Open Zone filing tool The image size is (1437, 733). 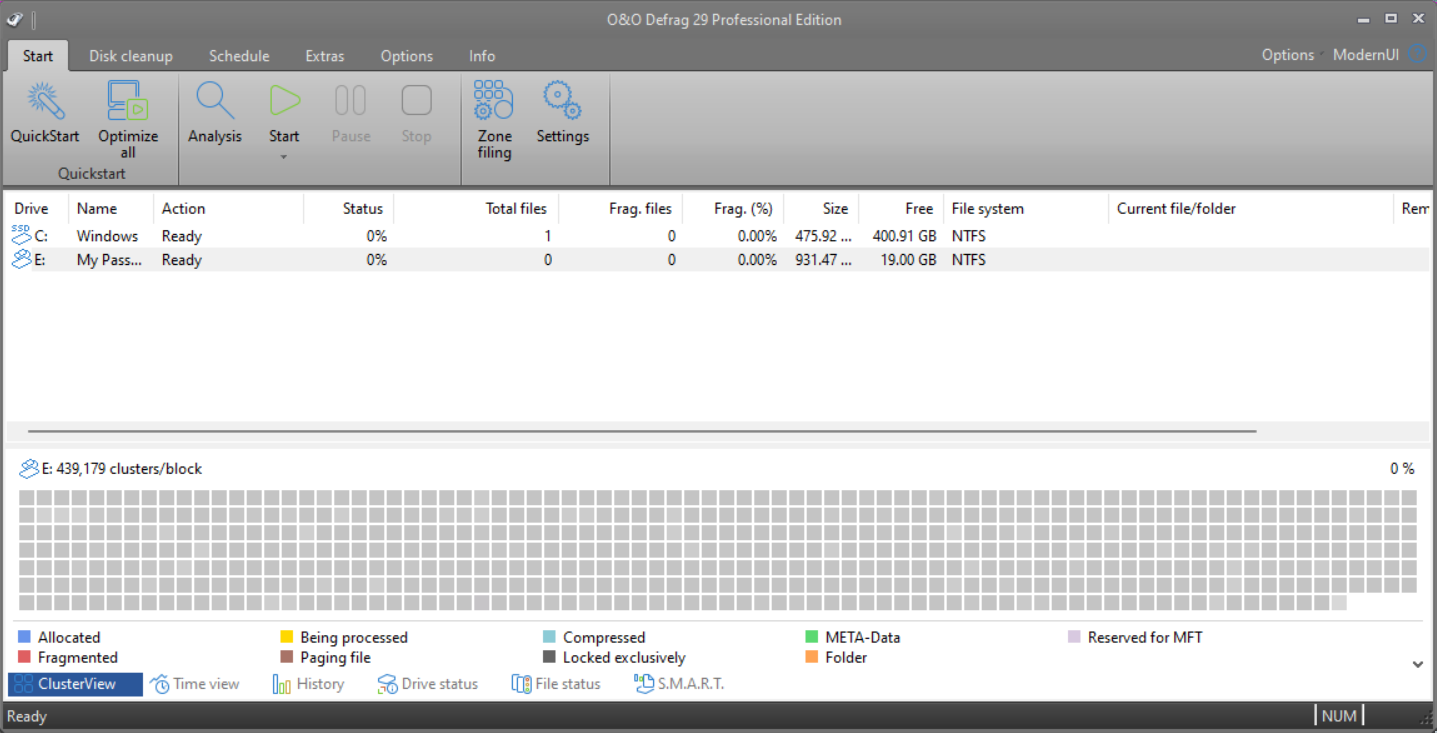[494, 103]
